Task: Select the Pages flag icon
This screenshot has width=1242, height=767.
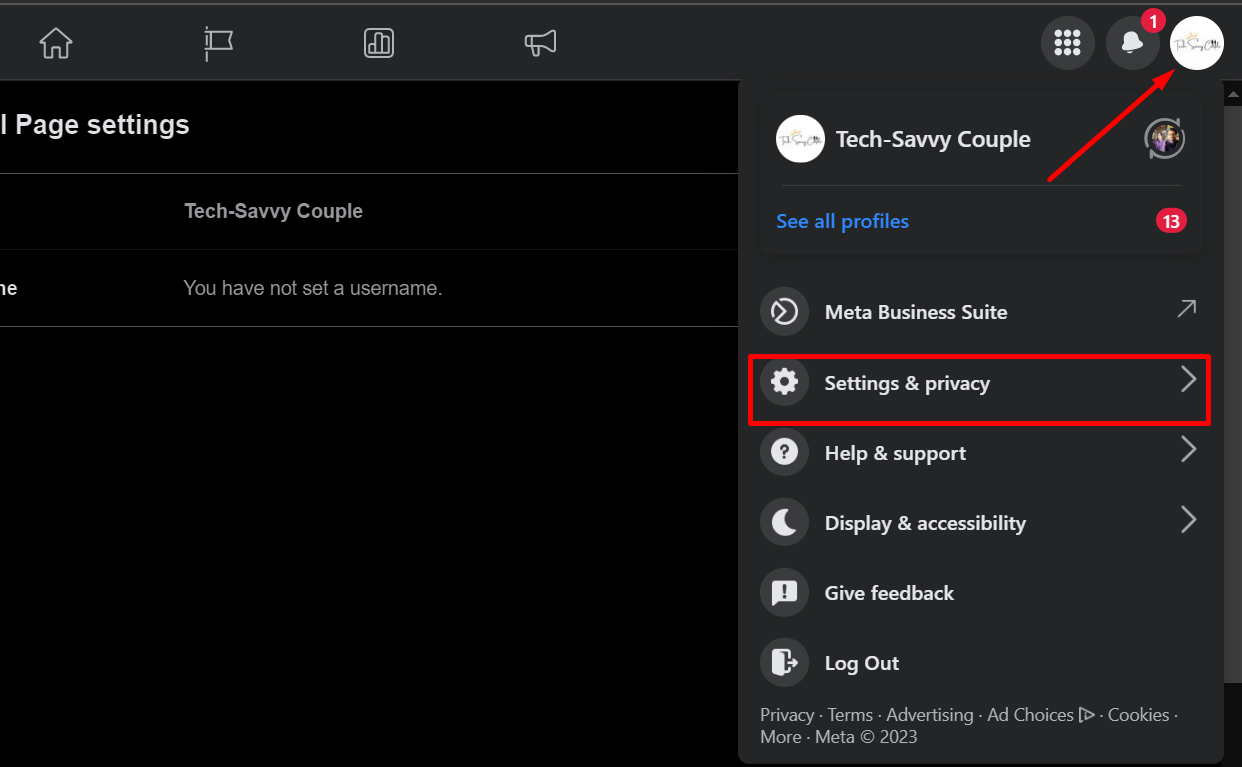Action: (218, 42)
